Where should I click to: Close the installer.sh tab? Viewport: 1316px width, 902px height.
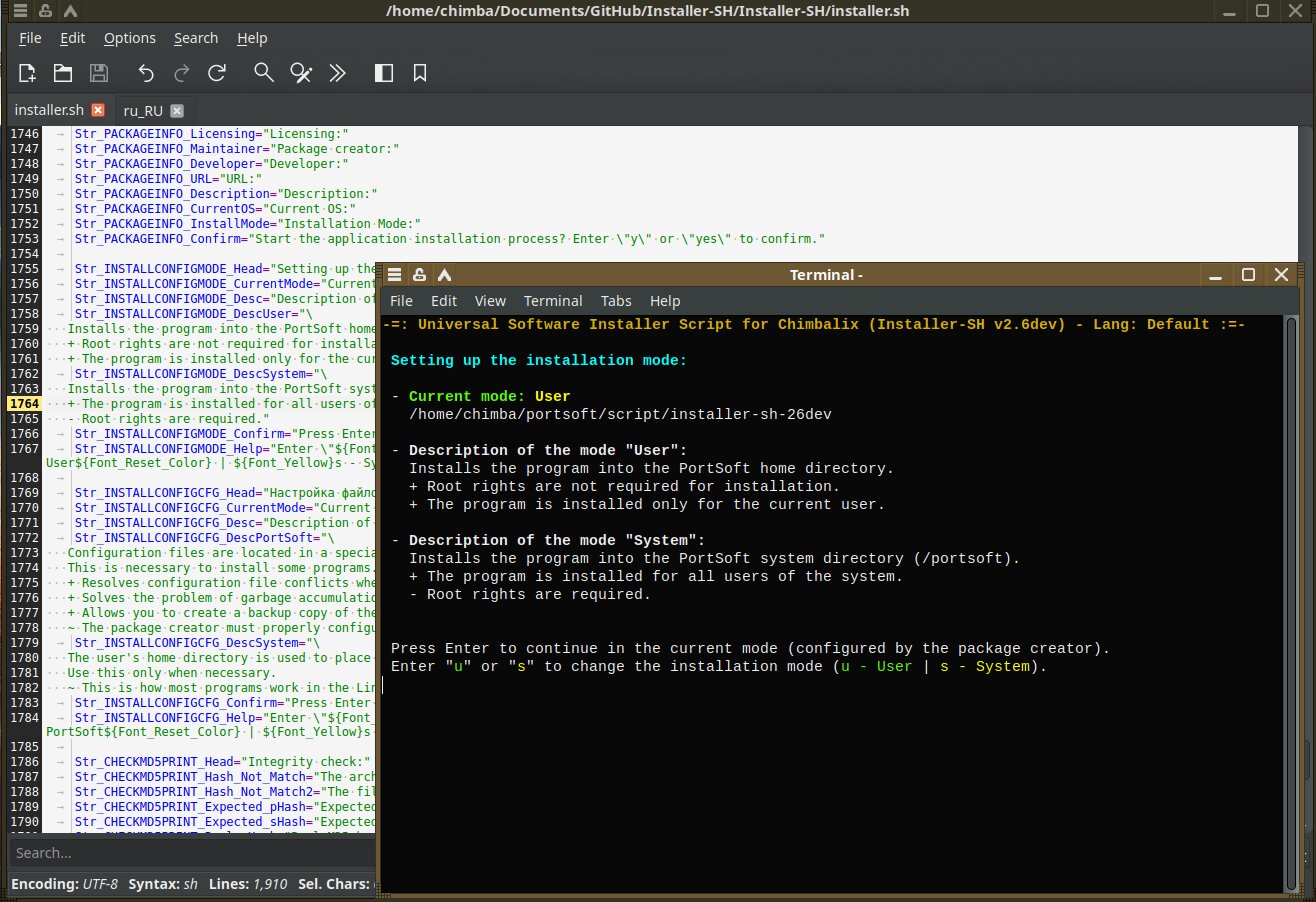(98, 110)
